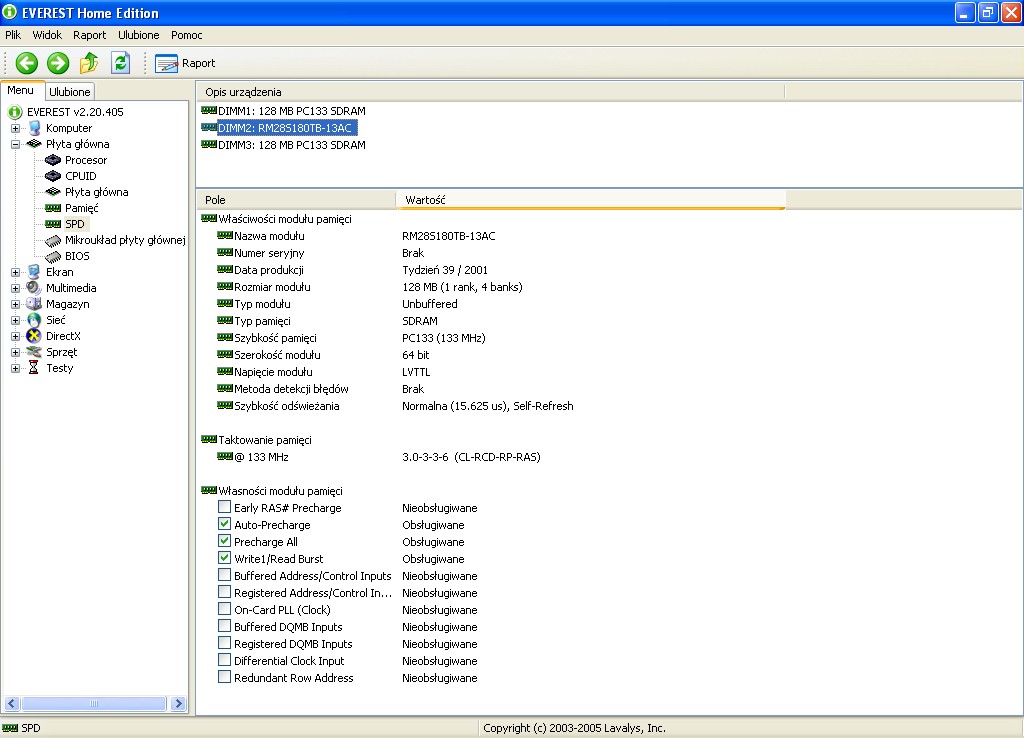Toggle Precharge All checkbox
The width and height of the screenshot is (1024, 738).
coord(224,541)
